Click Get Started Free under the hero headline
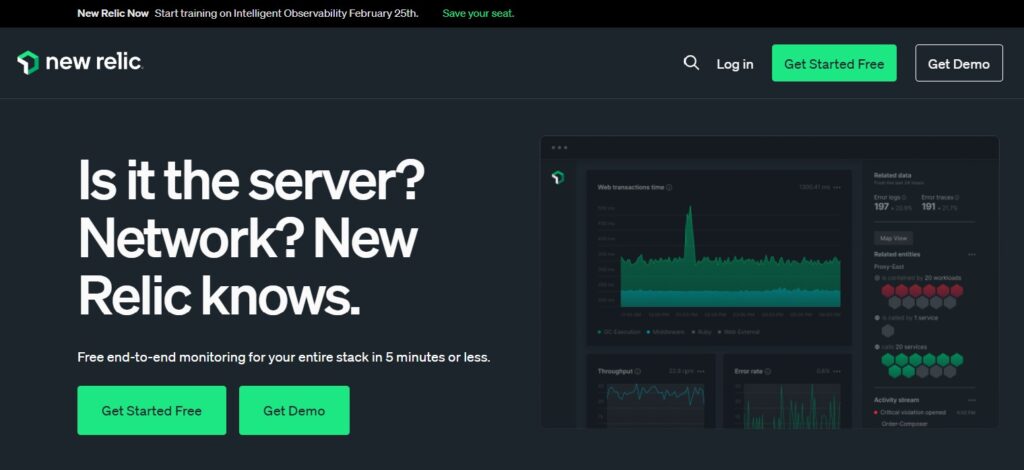Image resolution: width=1024 pixels, height=470 pixels. pos(152,411)
